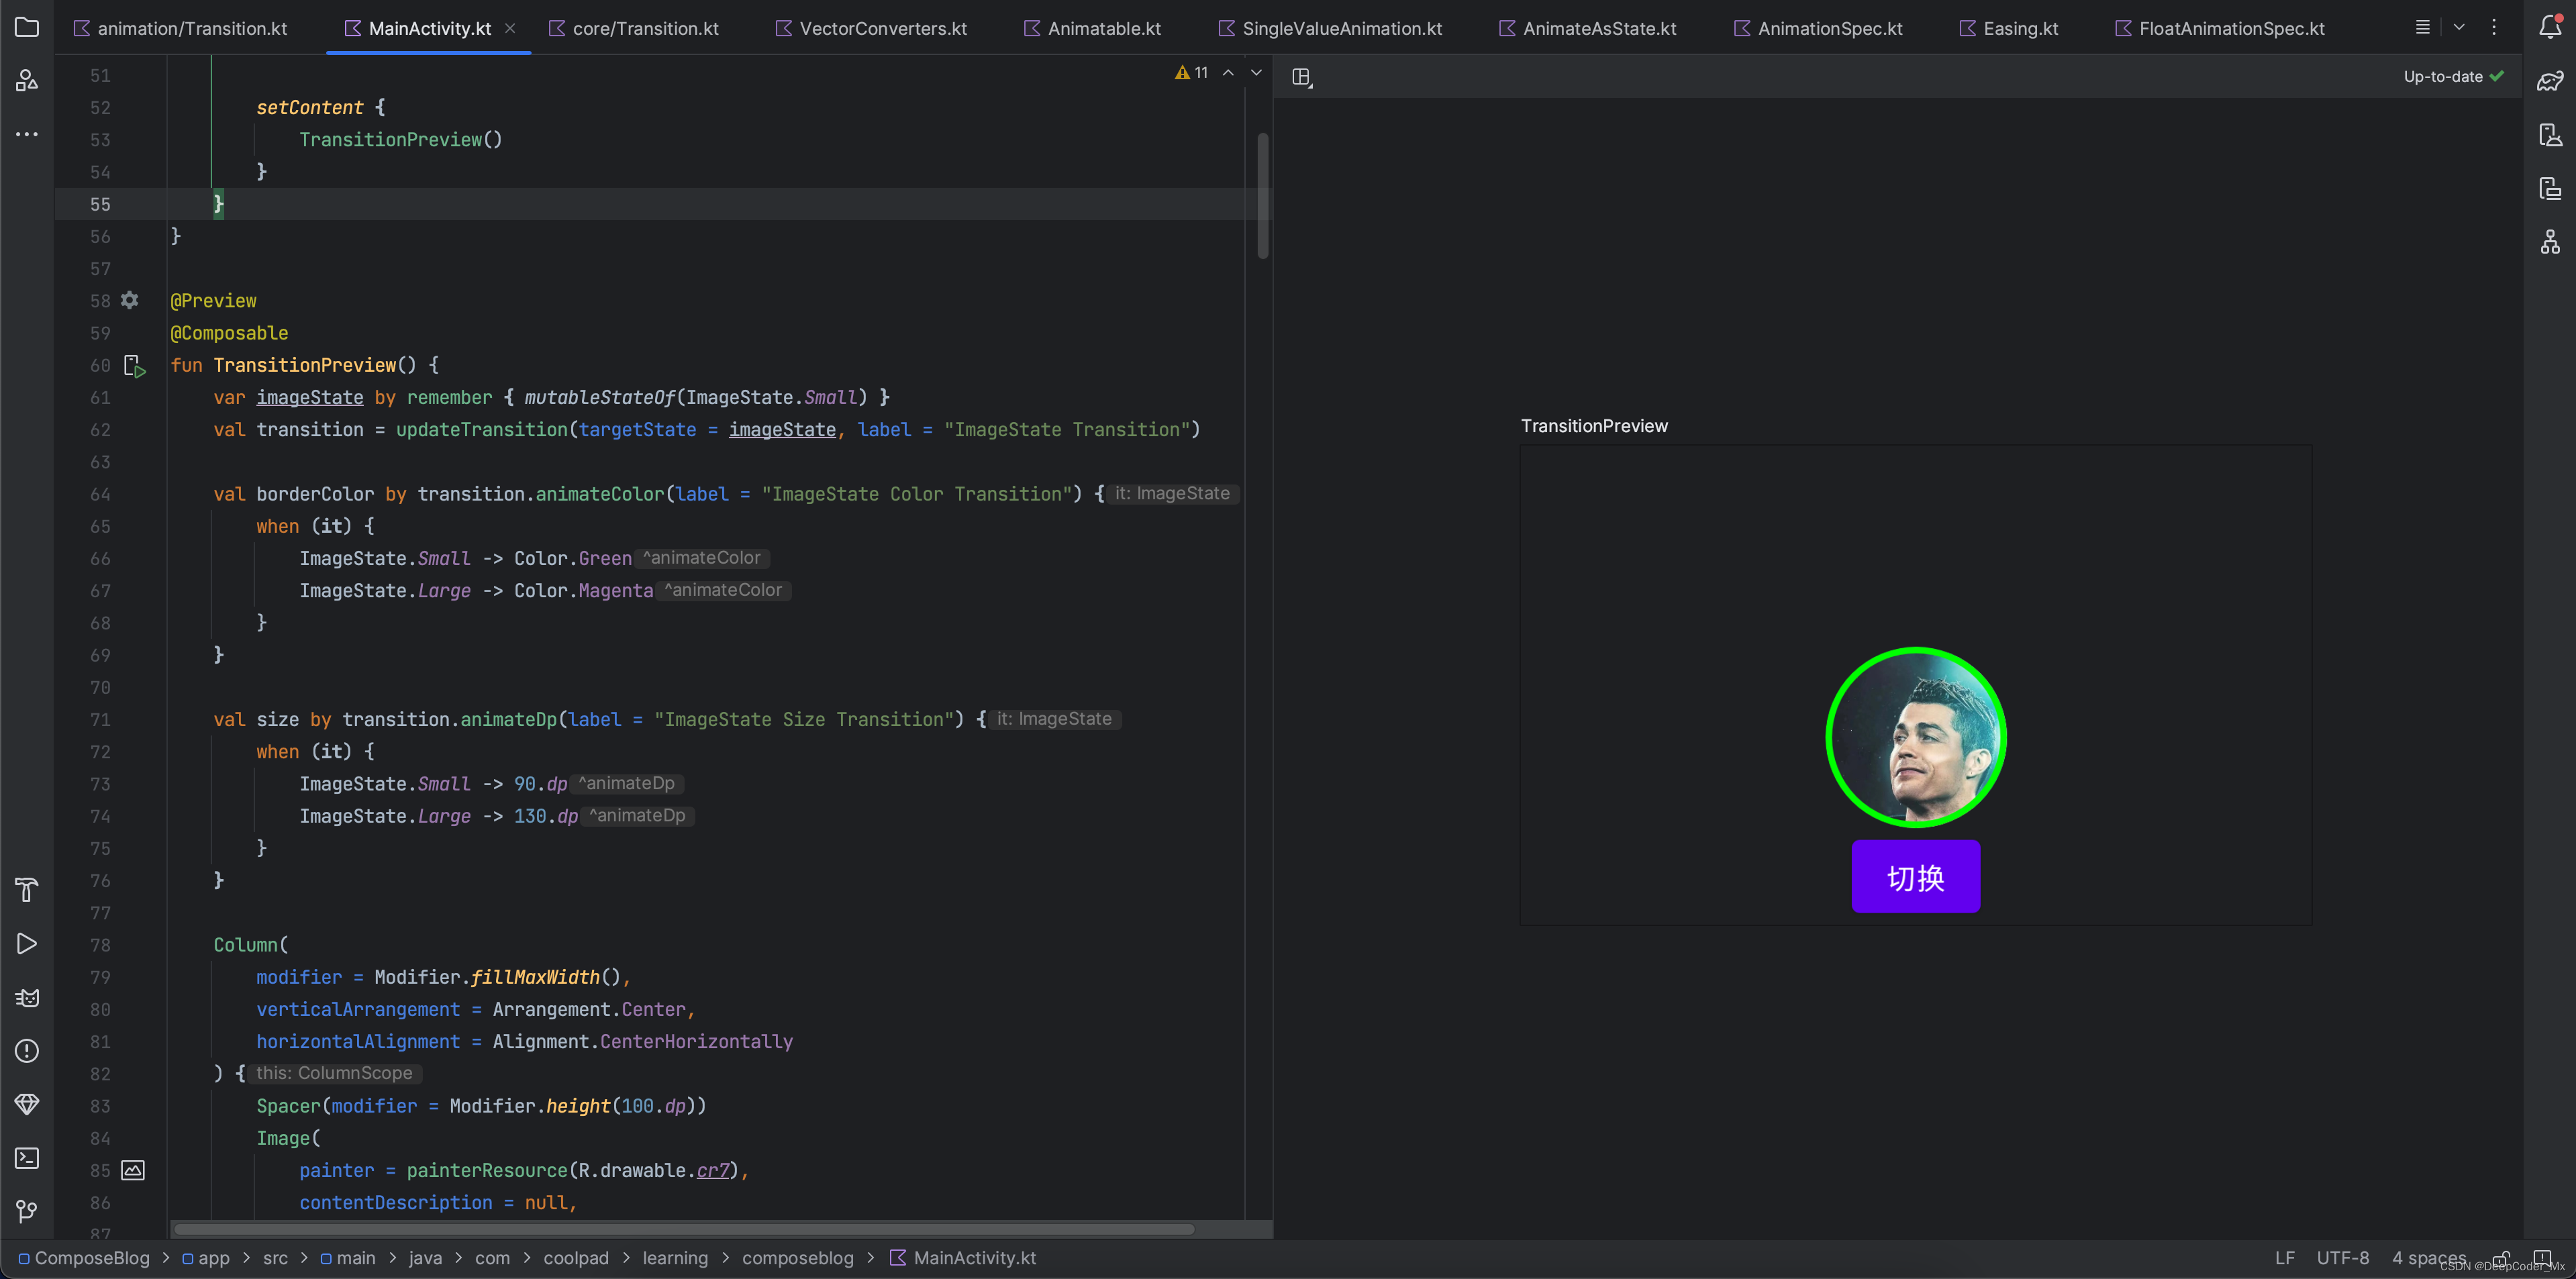Open the Structure tool window icon
The width and height of the screenshot is (2576, 1279).
[27, 80]
